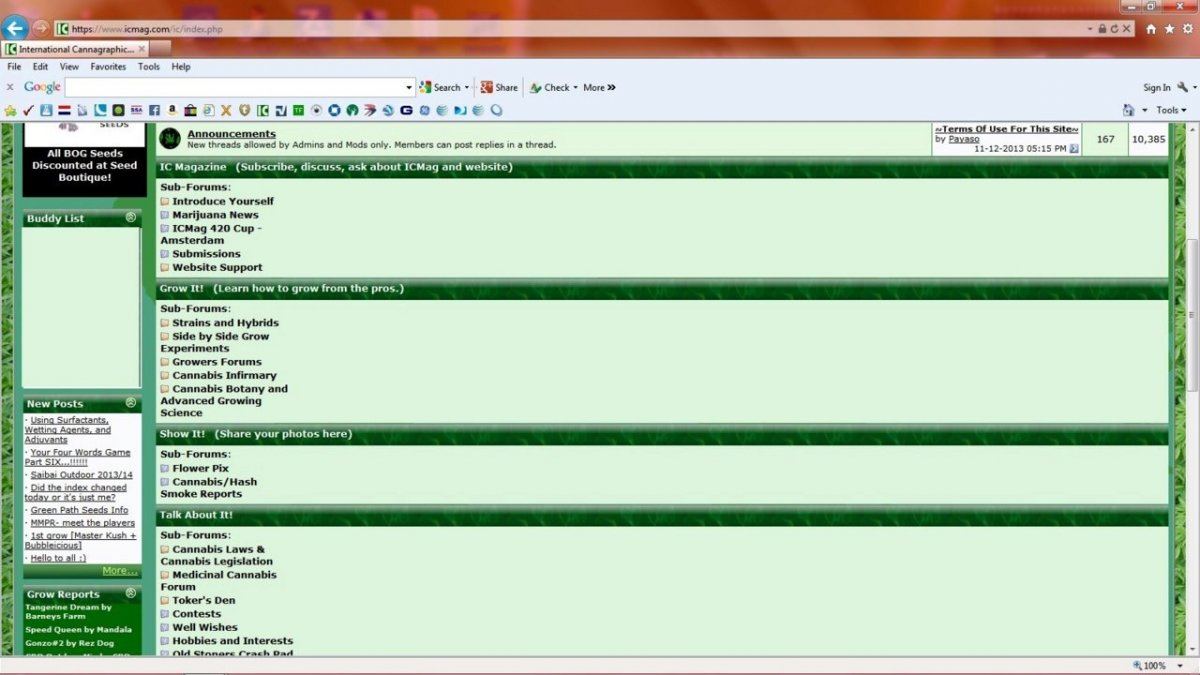The width and height of the screenshot is (1200, 675).
Task: Open the Help menu
Action: pos(181,67)
